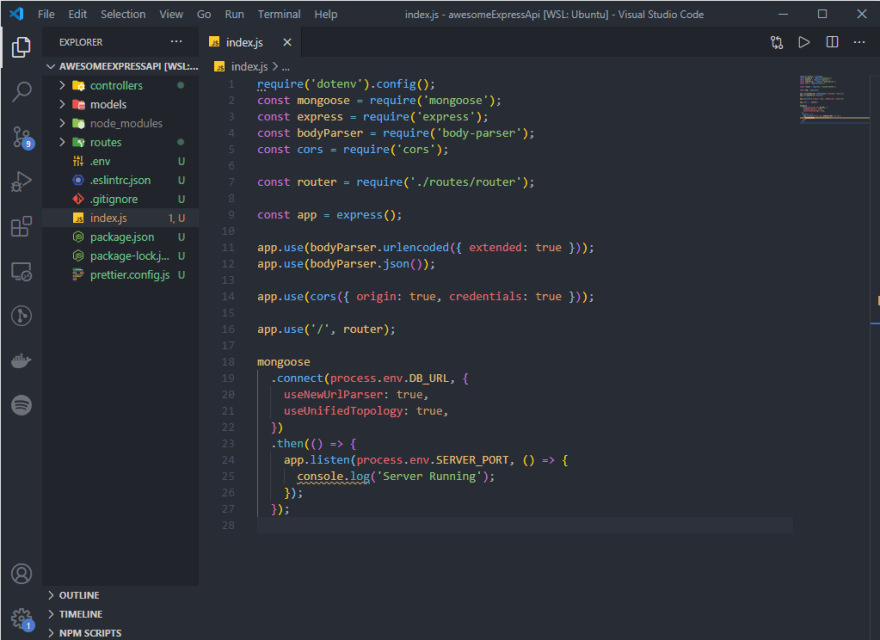
Task: Open the .gitignore file
Action: (121, 199)
